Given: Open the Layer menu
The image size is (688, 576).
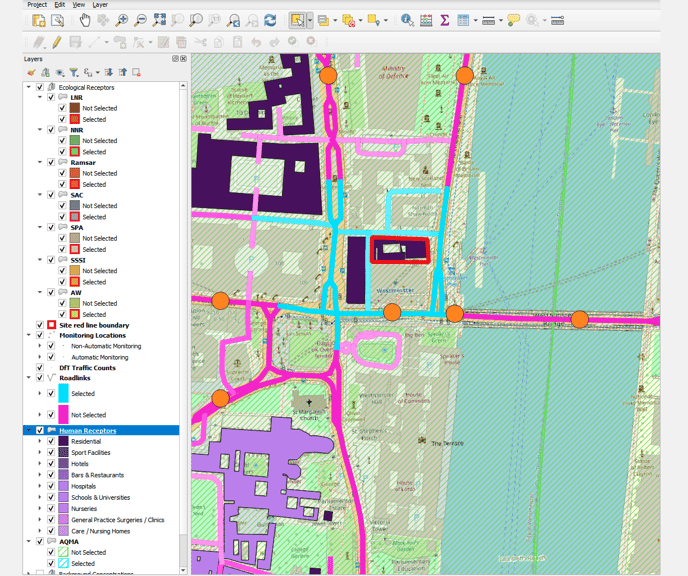Looking at the screenshot, I should [100, 5].
